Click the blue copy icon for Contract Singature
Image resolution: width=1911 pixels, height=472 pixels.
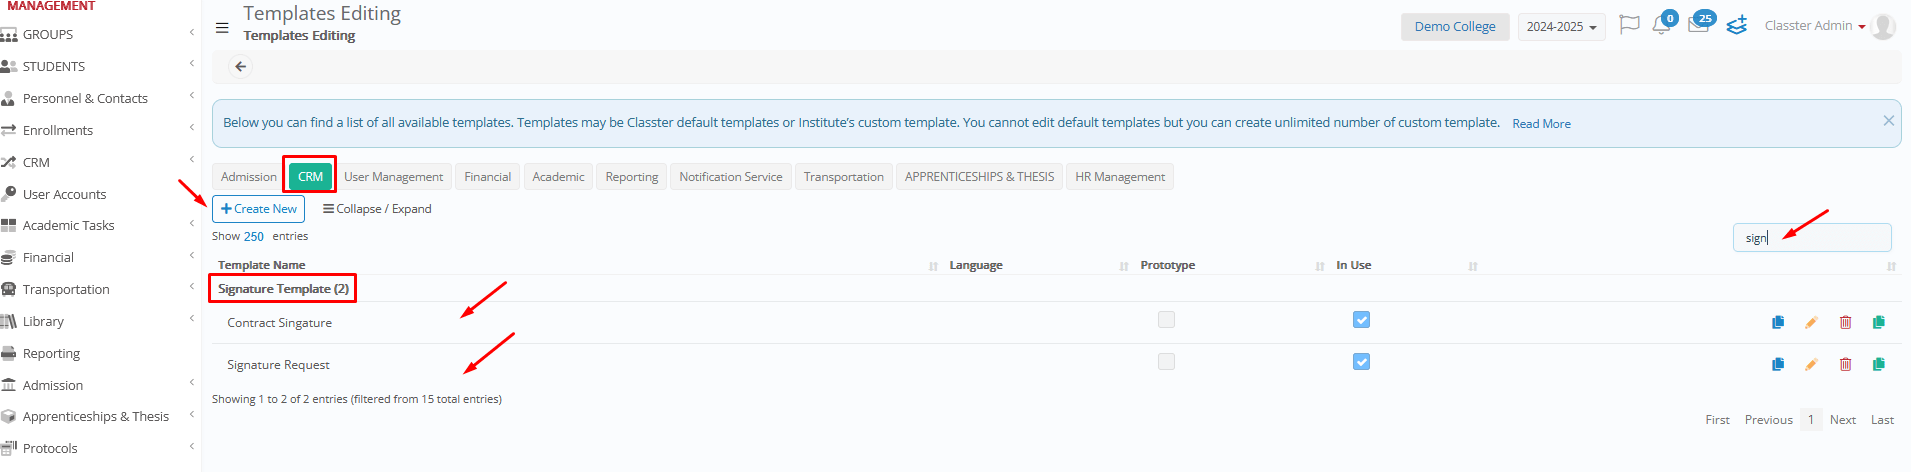(1777, 322)
